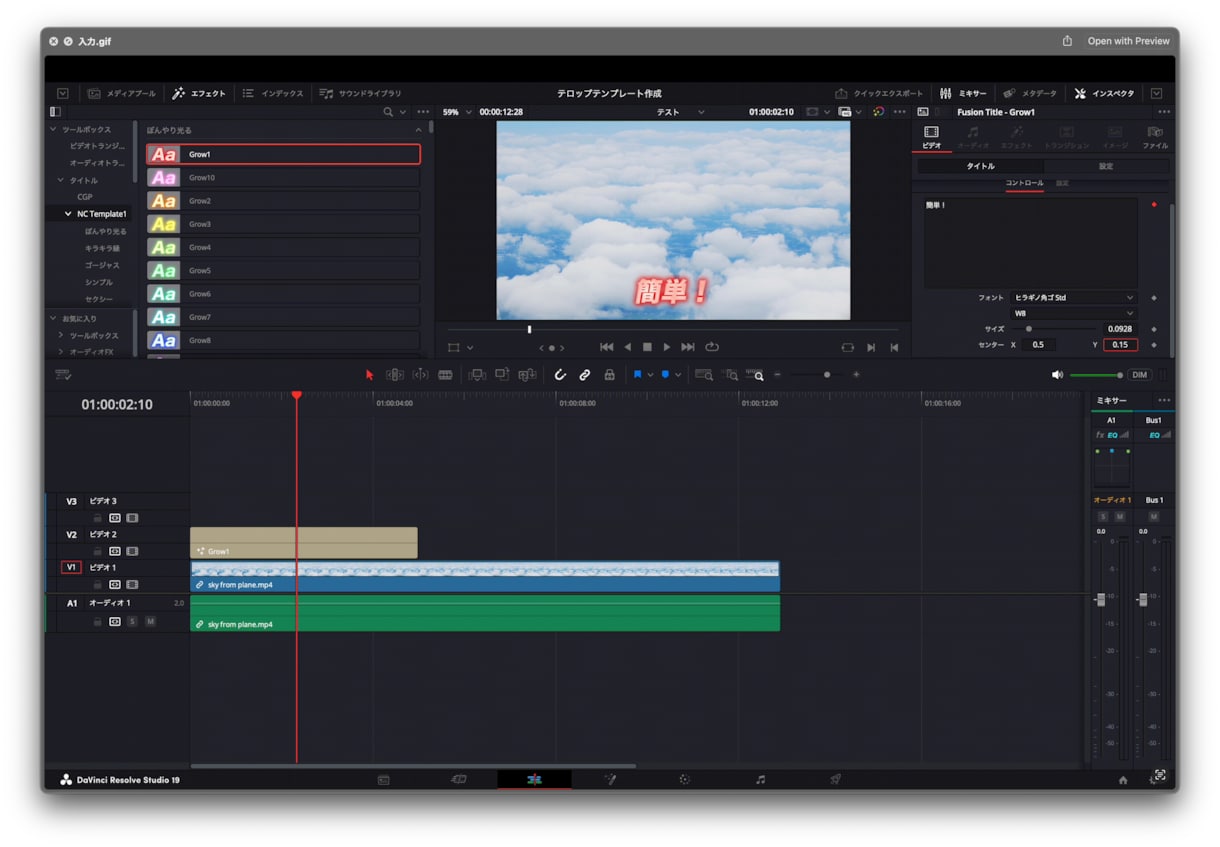Select the ゴージャス category
1220x847 pixels.
[102, 265]
